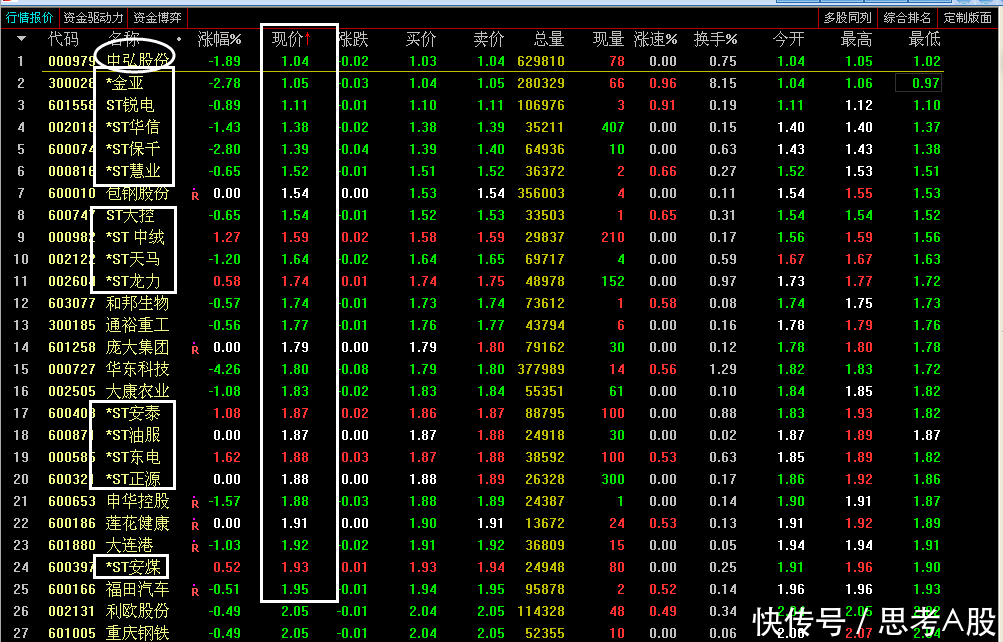Click the 定制版面 button
The width and height of the screenshot is (1003, 642).
(x=968, y=17)
